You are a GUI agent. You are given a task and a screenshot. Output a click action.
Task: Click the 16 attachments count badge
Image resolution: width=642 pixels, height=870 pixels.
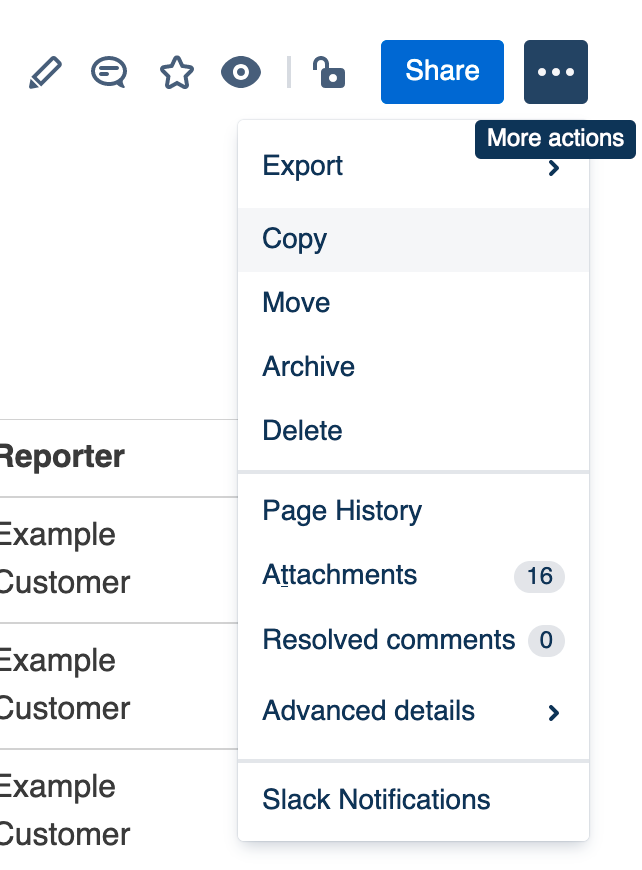click(x=539, y=576)
